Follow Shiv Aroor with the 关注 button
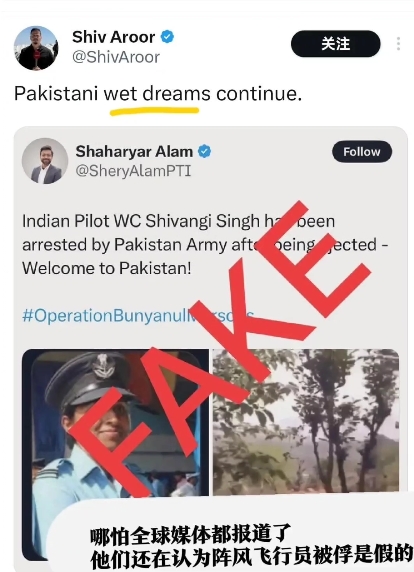 336,44
